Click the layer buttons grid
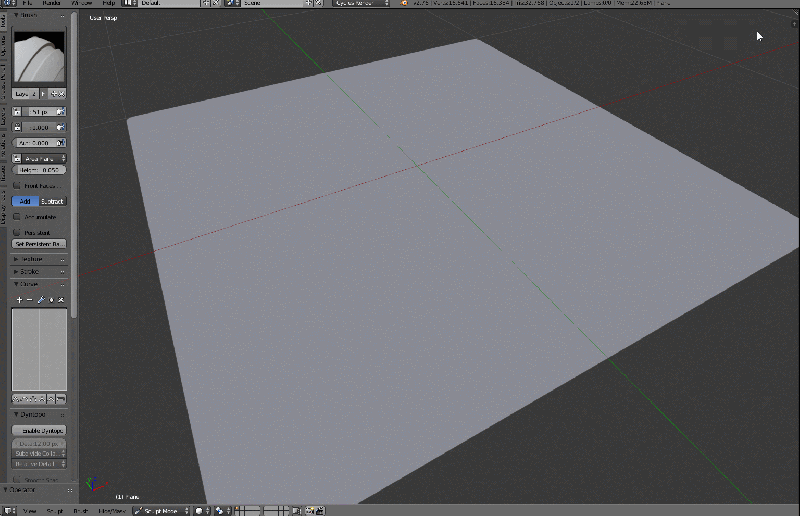This screenshot has height=516, width=800. coord(263,511)
